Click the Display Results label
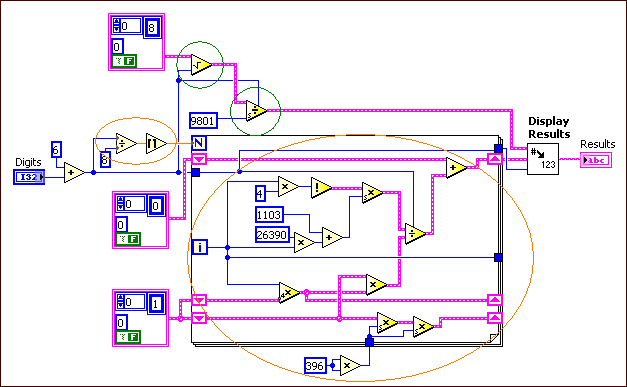Image resolution: width=627 pixels, height=387 pixels. pos(549,128)
